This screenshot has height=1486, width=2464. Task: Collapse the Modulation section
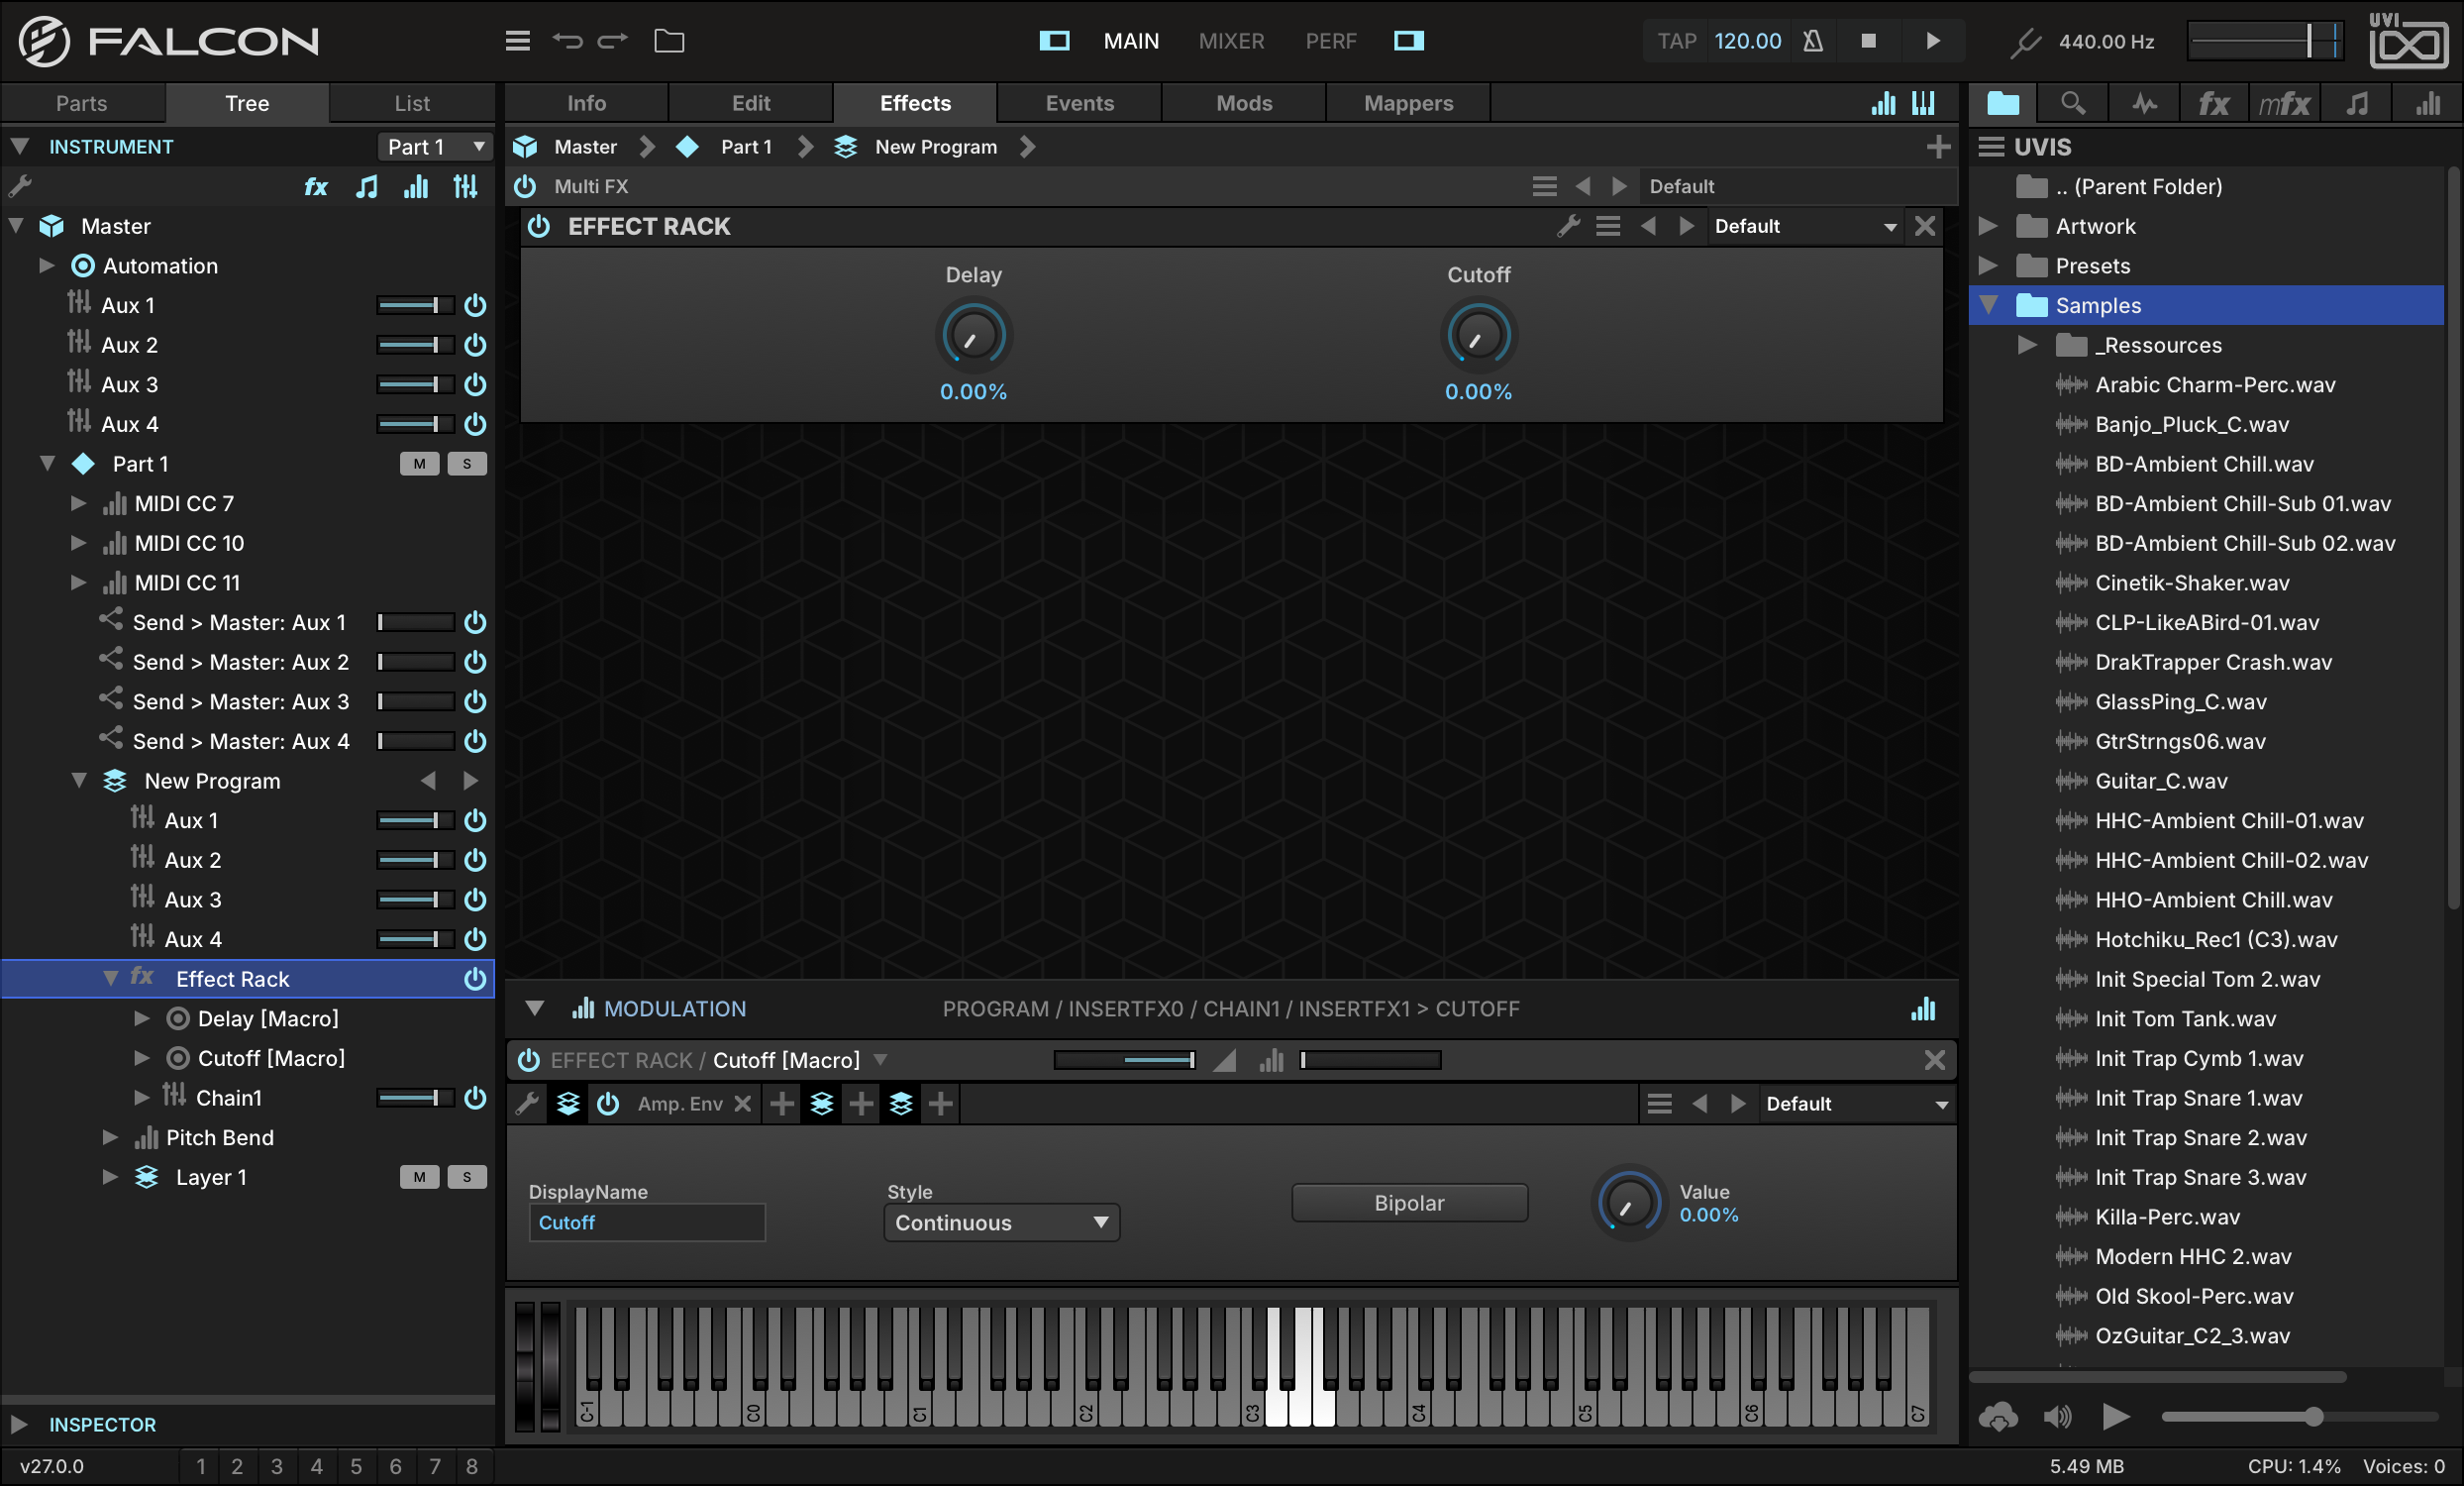click(x=535, y=1008)
